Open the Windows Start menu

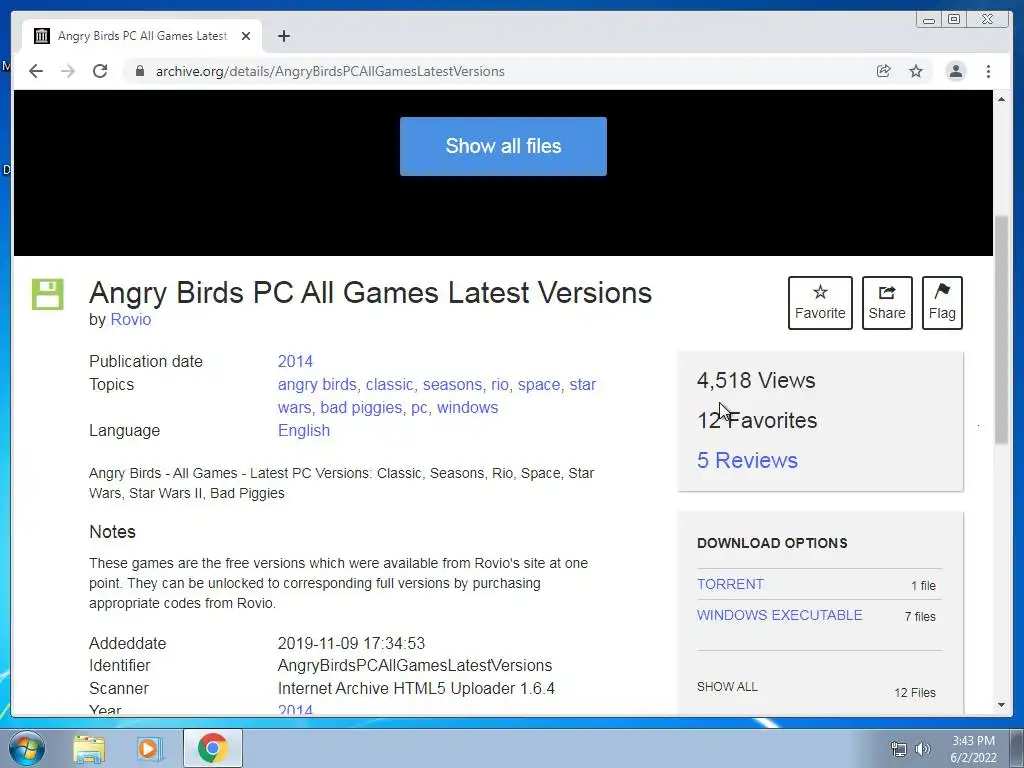click(25, 748)
